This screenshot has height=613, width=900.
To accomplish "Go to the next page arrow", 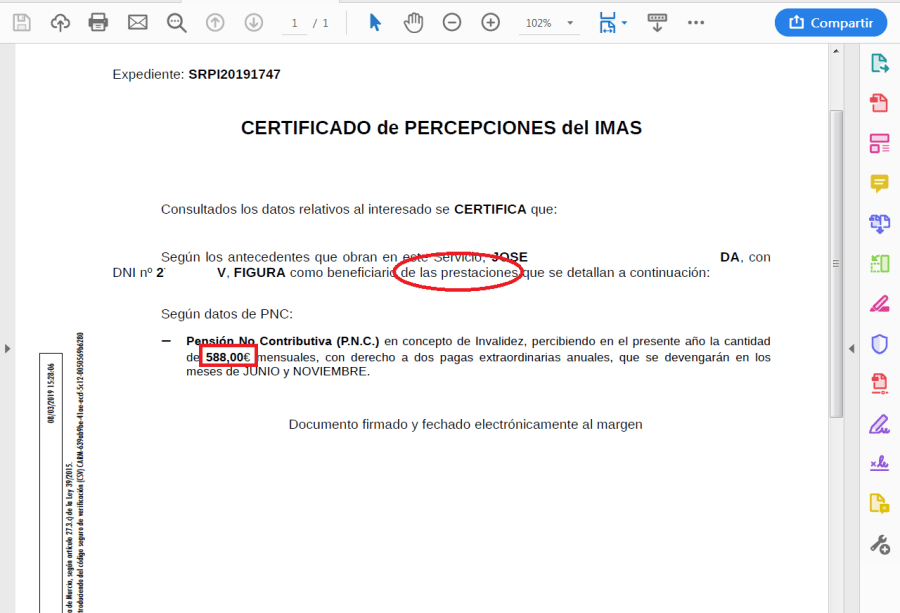I will pyautogui.click(x=253, y=22).
